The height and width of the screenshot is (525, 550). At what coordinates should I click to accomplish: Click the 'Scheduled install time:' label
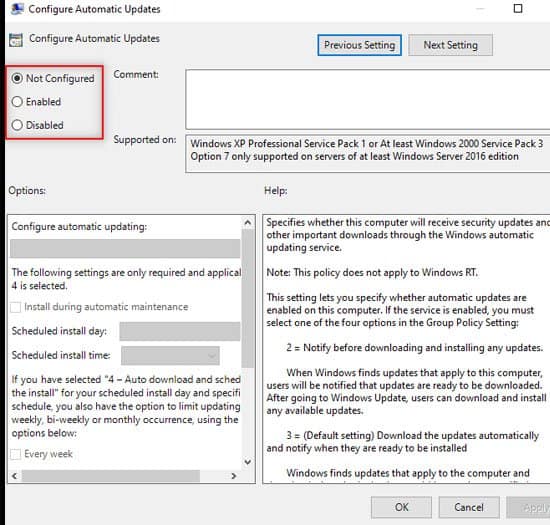click(61, 355)
